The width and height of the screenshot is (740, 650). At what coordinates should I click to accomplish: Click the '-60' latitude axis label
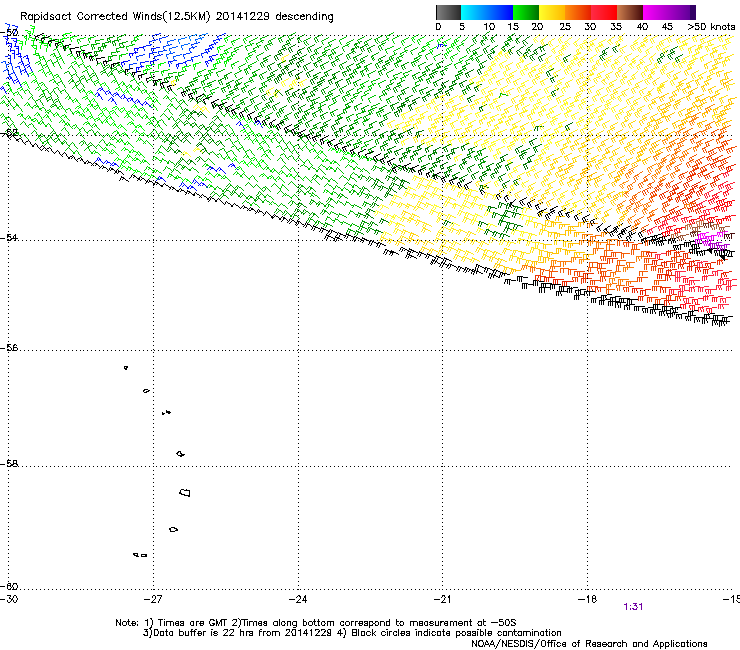point(9,587)
